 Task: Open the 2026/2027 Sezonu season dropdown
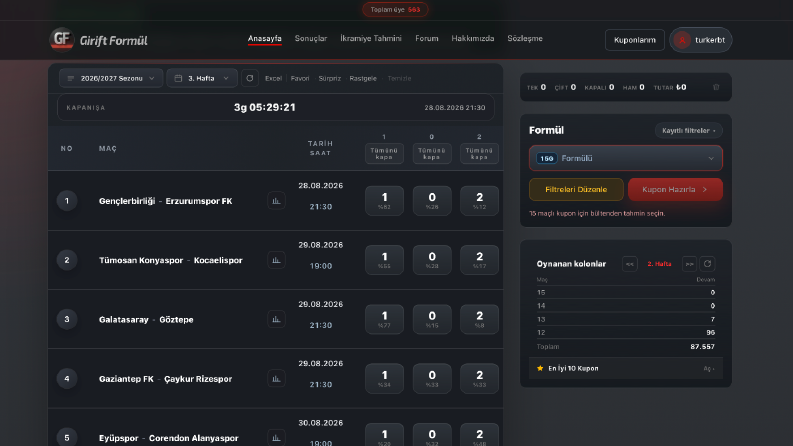[111, 78]
